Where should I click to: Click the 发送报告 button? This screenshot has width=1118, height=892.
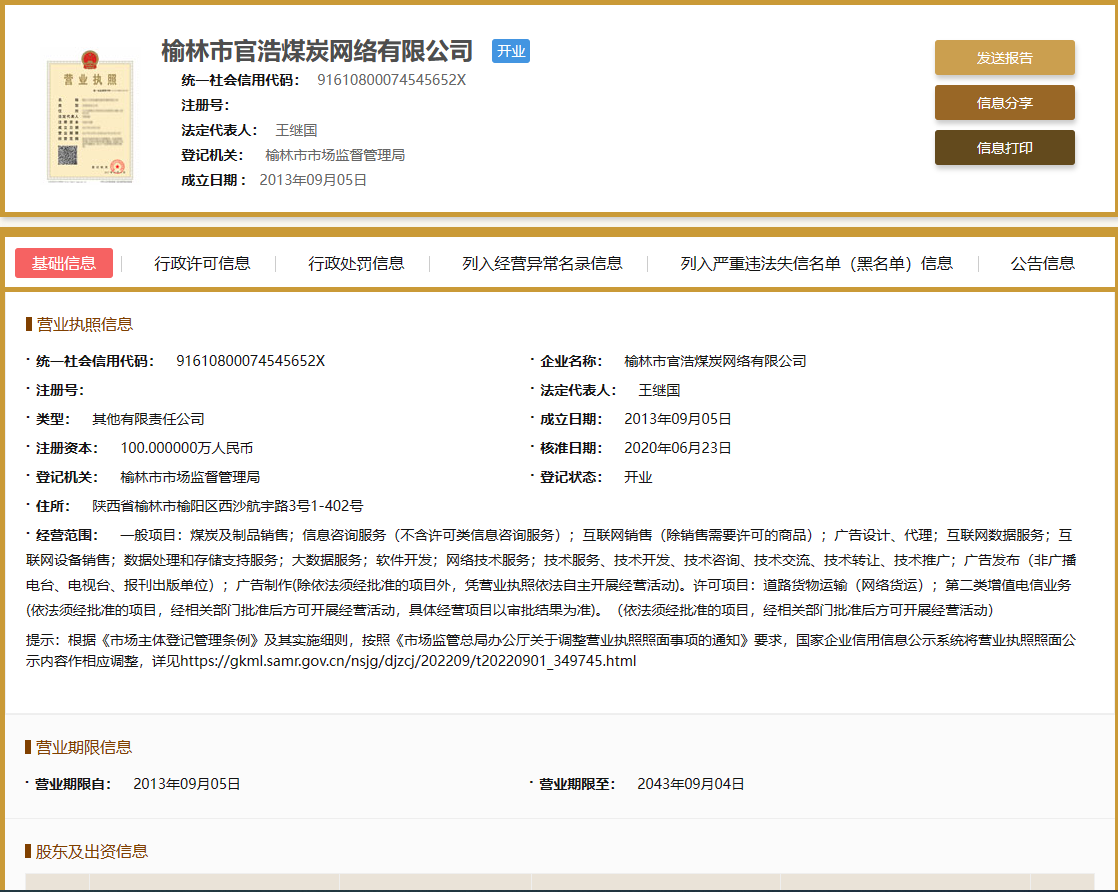pos(1004,58)
